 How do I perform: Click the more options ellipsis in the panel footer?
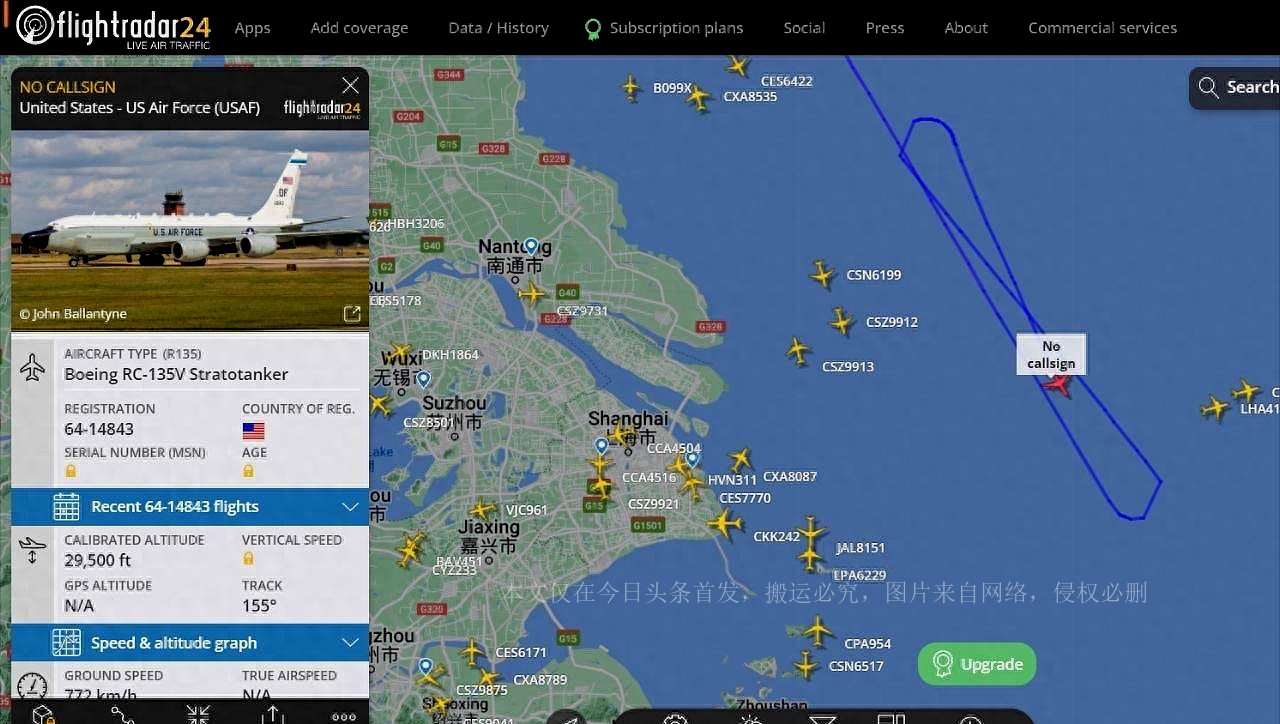(x=344, y=716)
